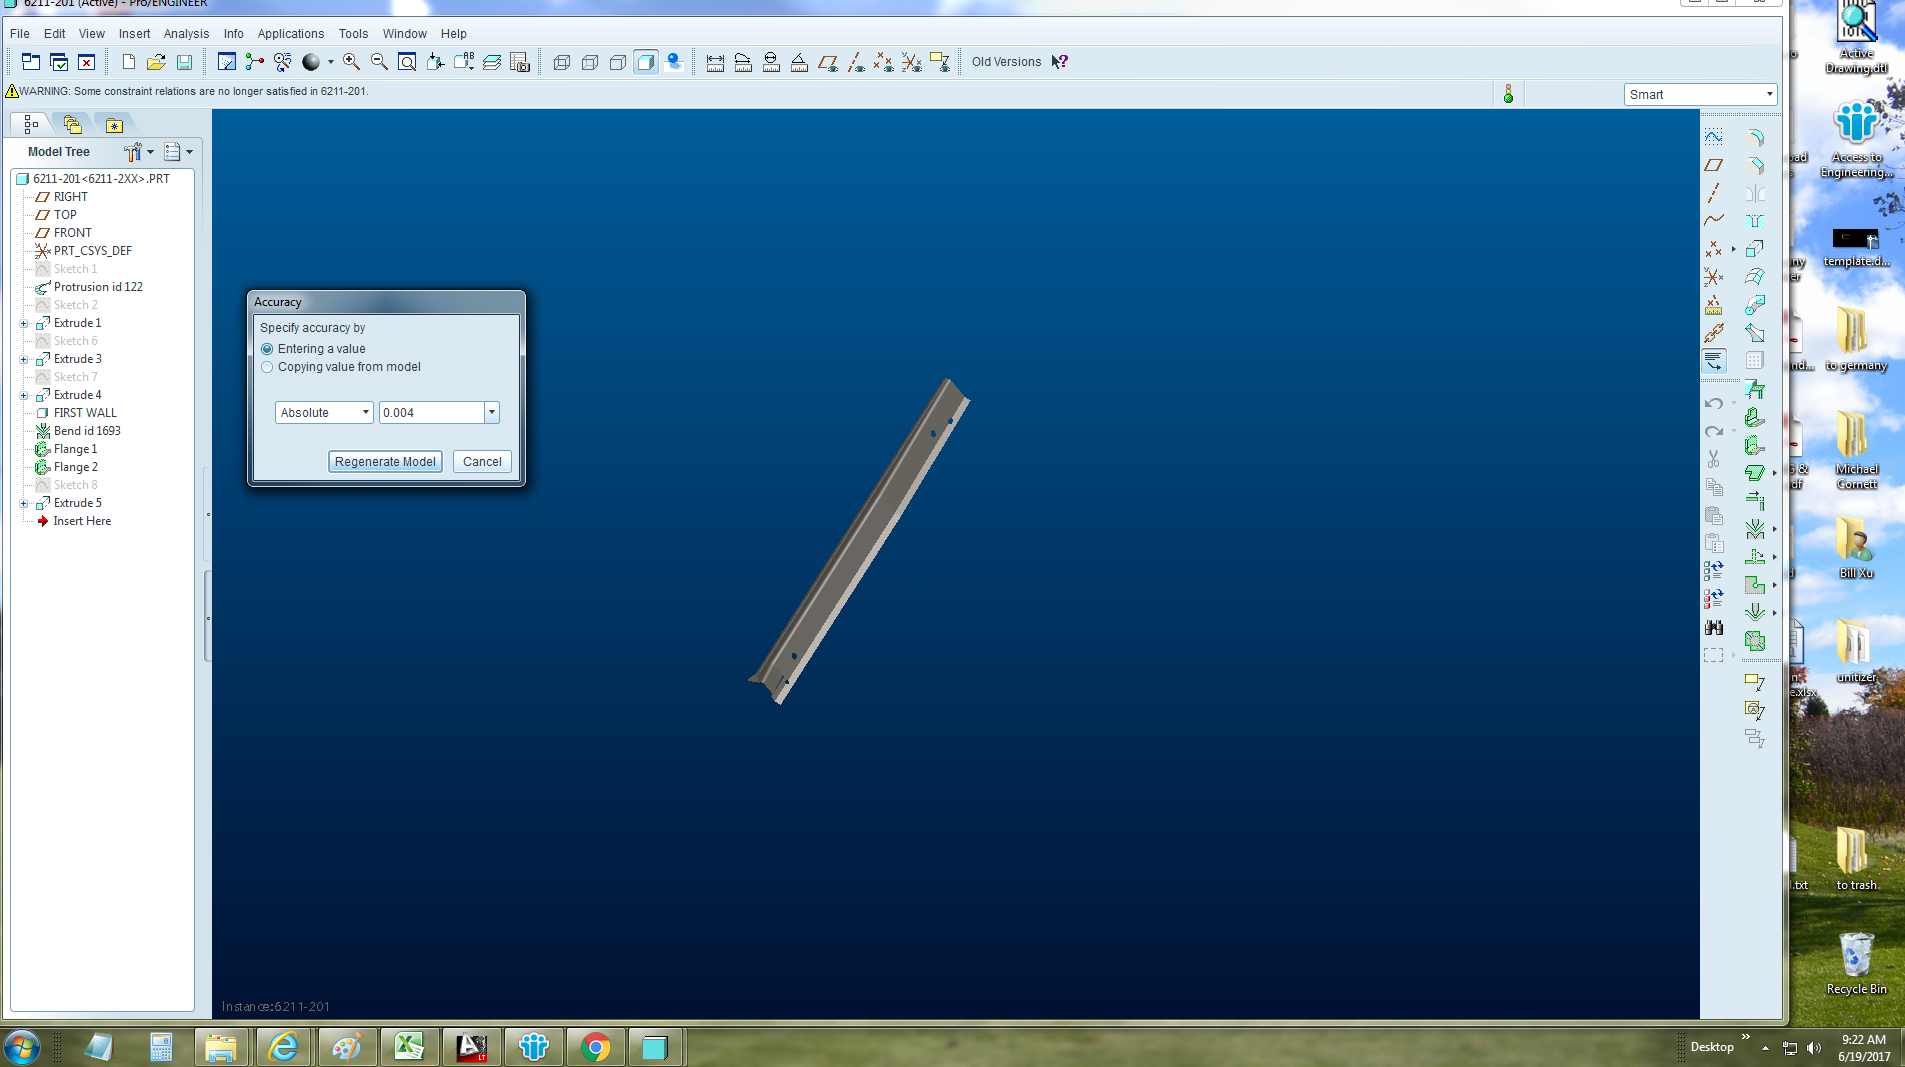Open Model Tree settings hammer dropdown

pyautogui.click(x=139, y=152)
